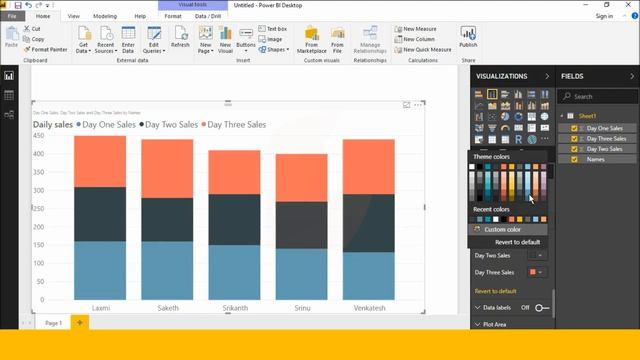Expand the Plot Area section

coord(491,324)
